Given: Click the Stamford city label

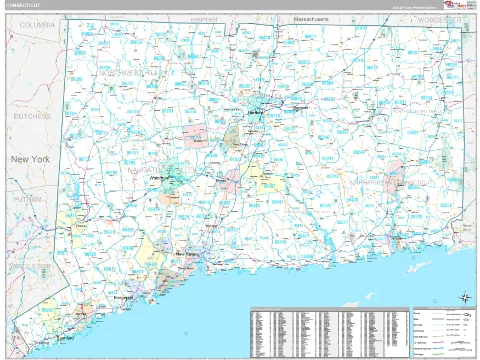Looking at the screenshot, I should click(x=66, y=338).
